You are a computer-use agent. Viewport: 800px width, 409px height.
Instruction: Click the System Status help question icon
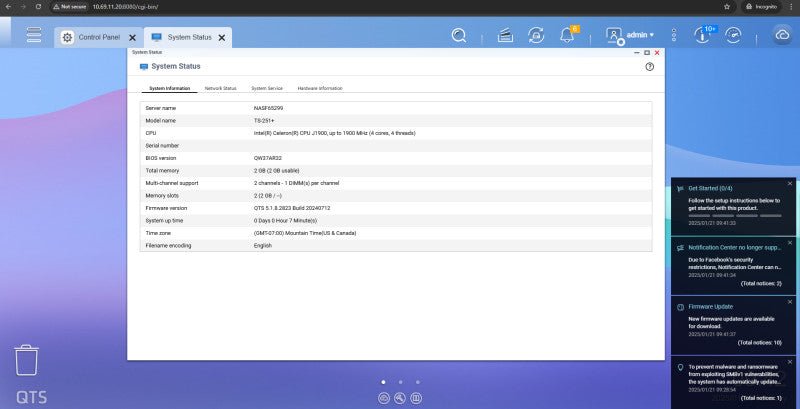(x=649, y=67)
